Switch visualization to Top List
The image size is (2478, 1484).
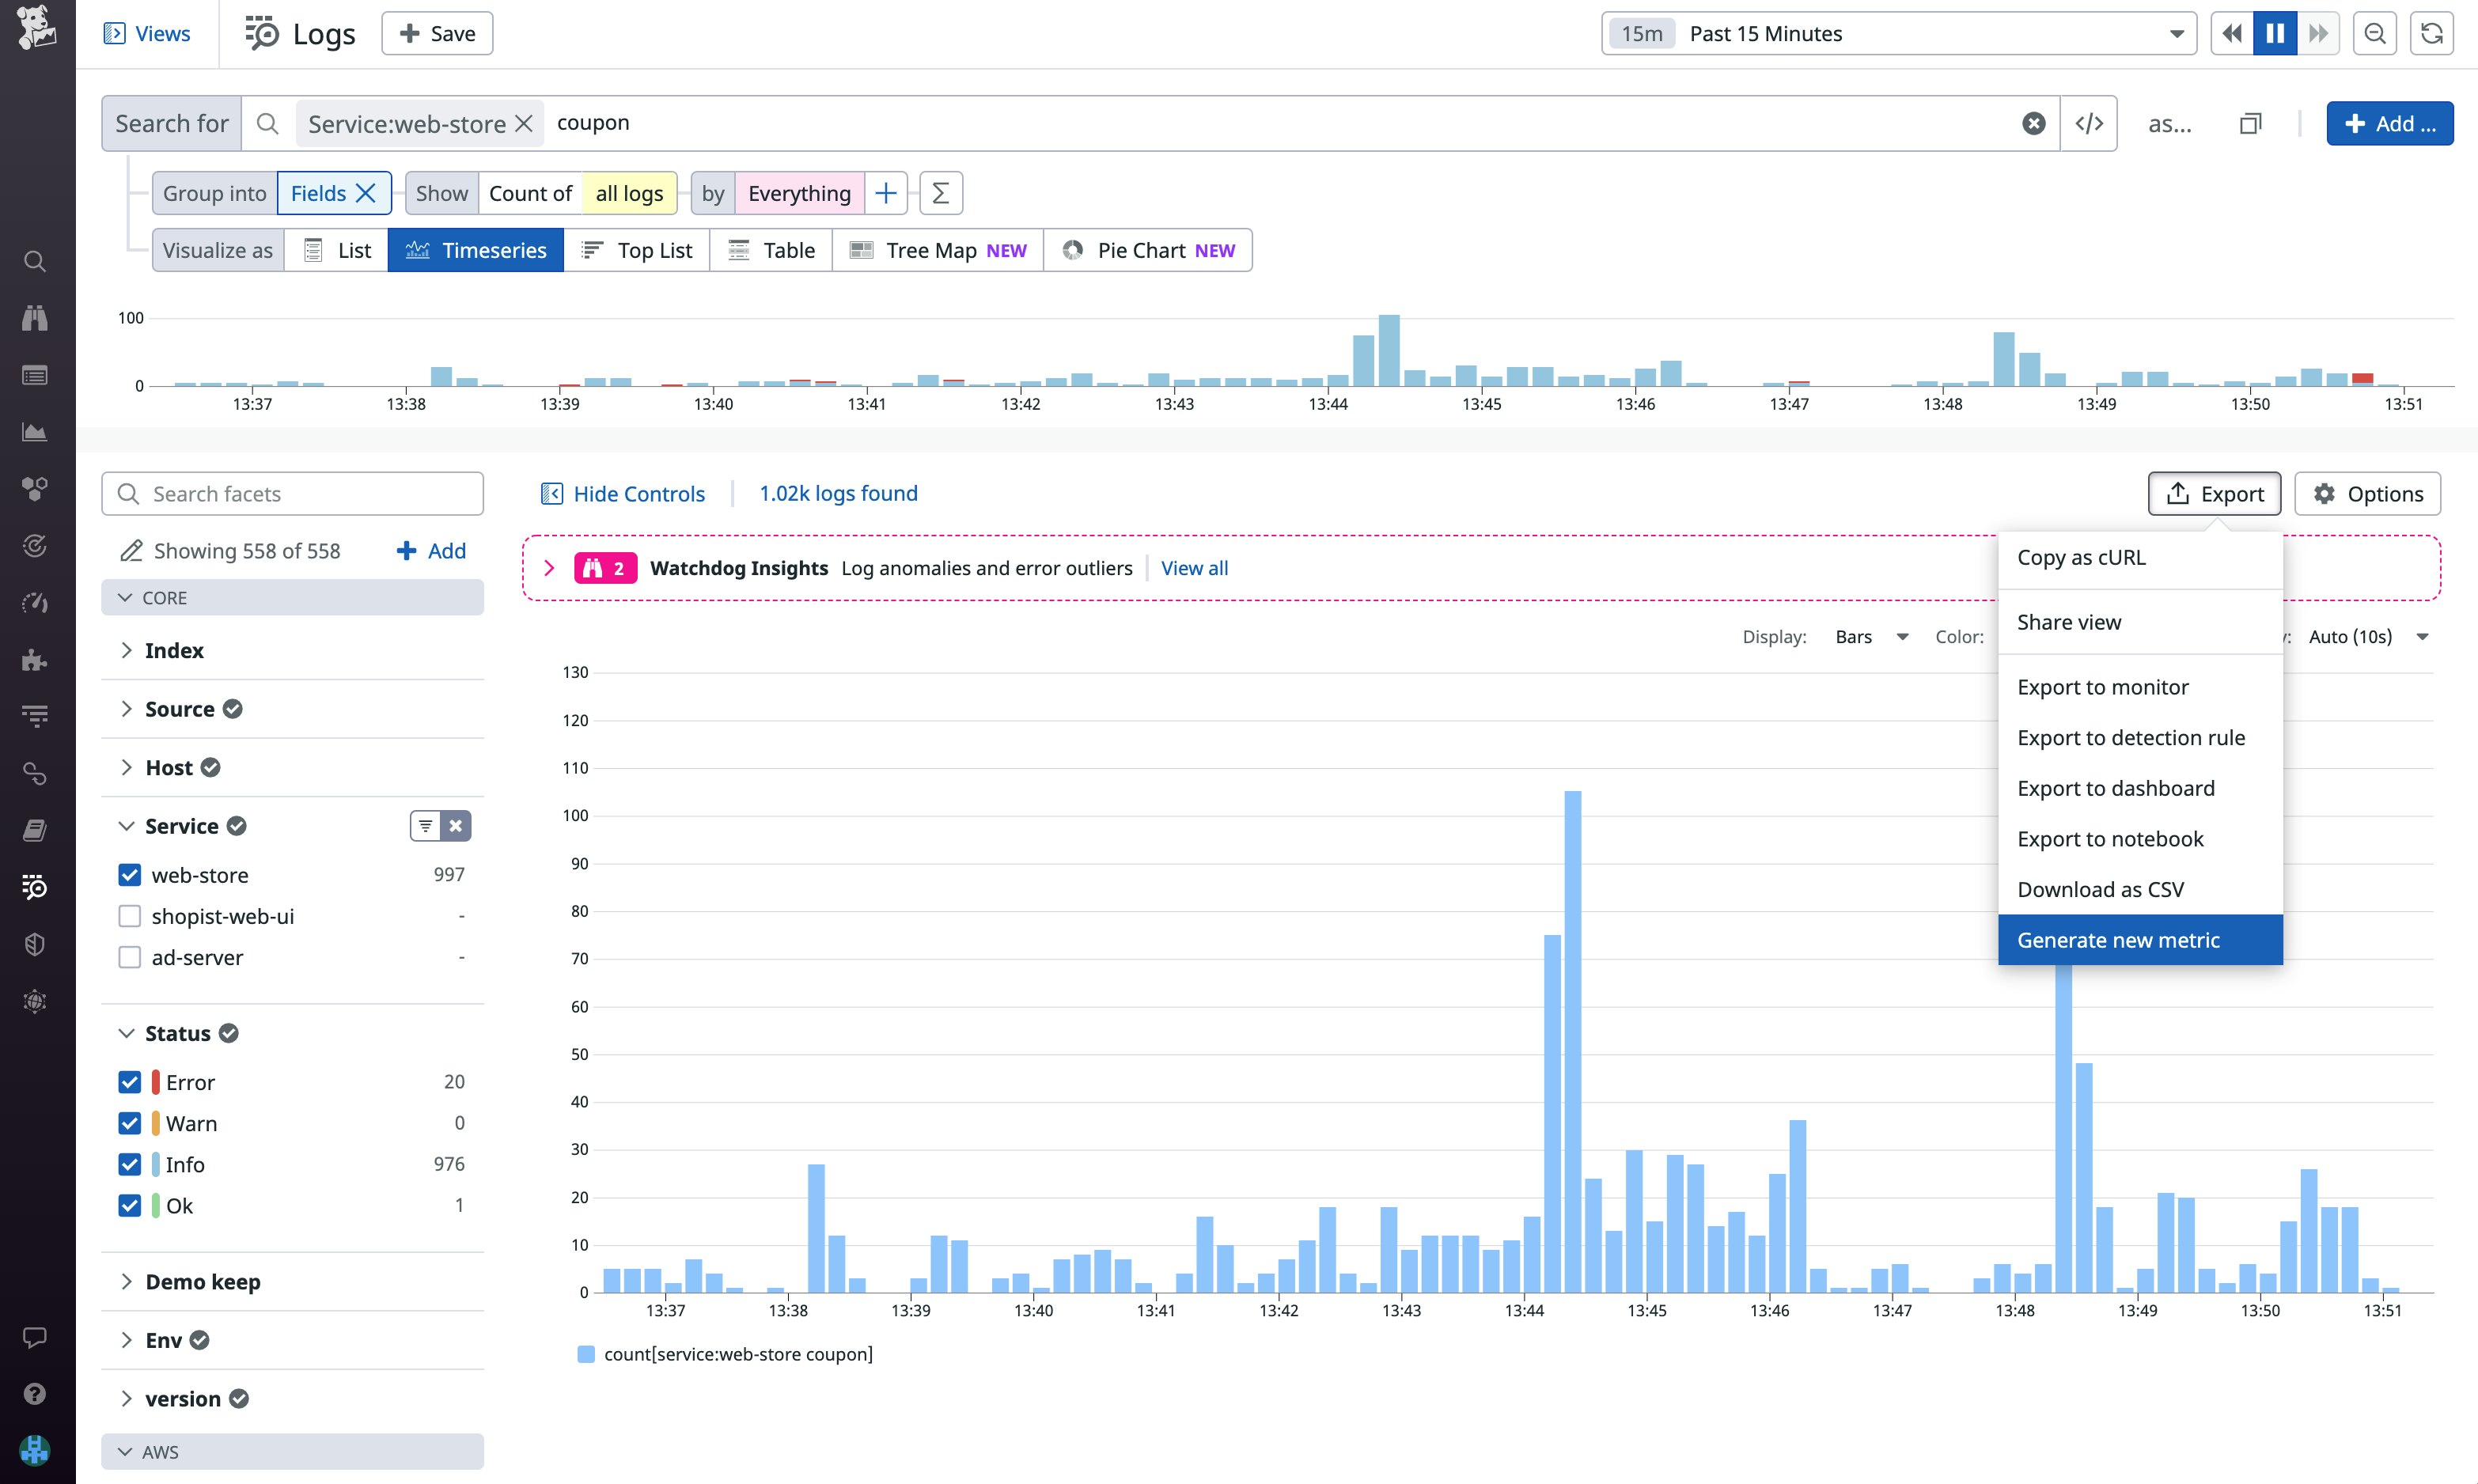tap(637, 249)
